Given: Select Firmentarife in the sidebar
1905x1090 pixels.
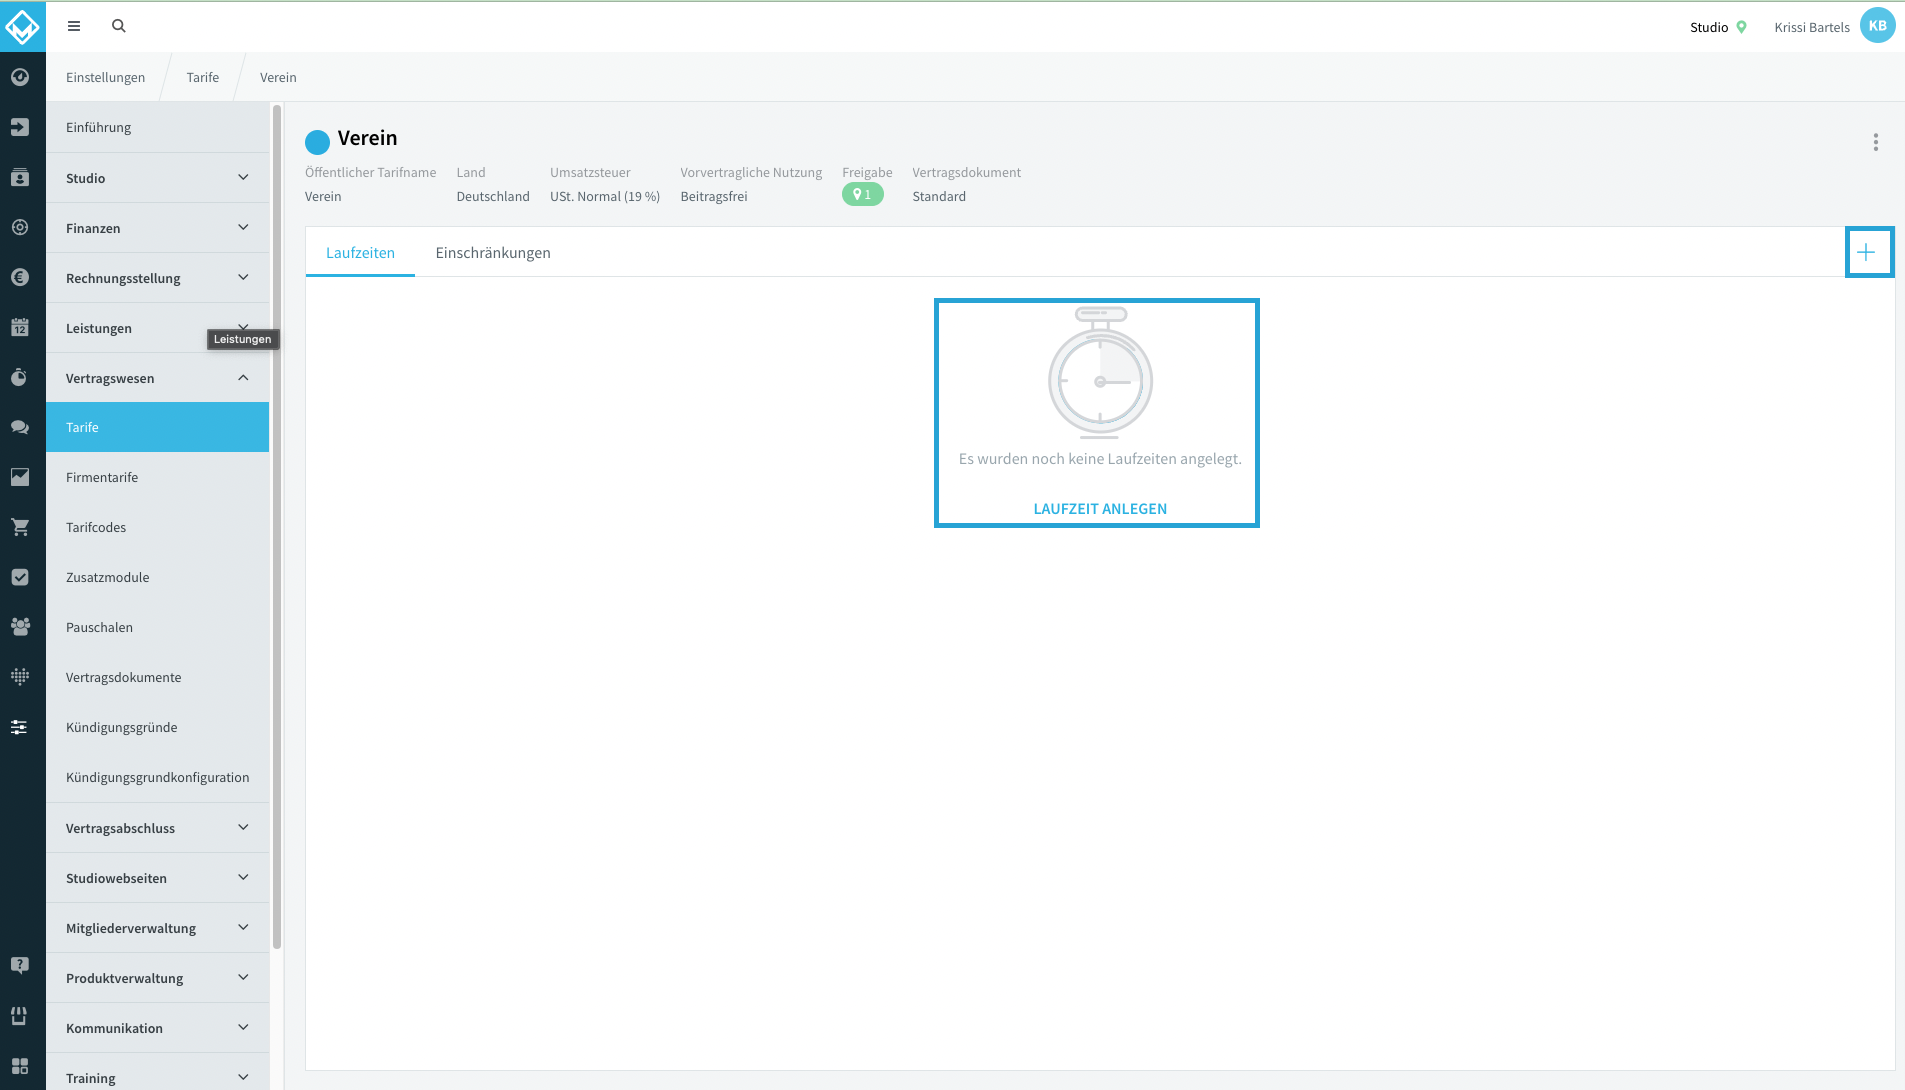Looking at the screenshot, I should tap(157, 477).
